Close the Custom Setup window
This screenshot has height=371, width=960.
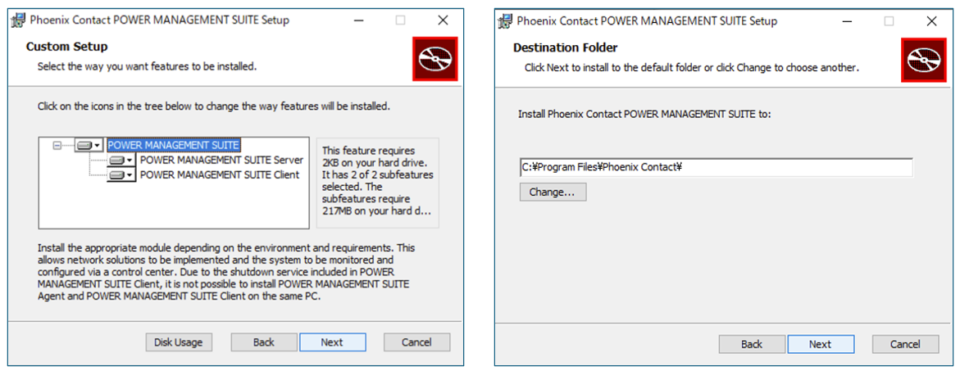click(x=443, y=20)
